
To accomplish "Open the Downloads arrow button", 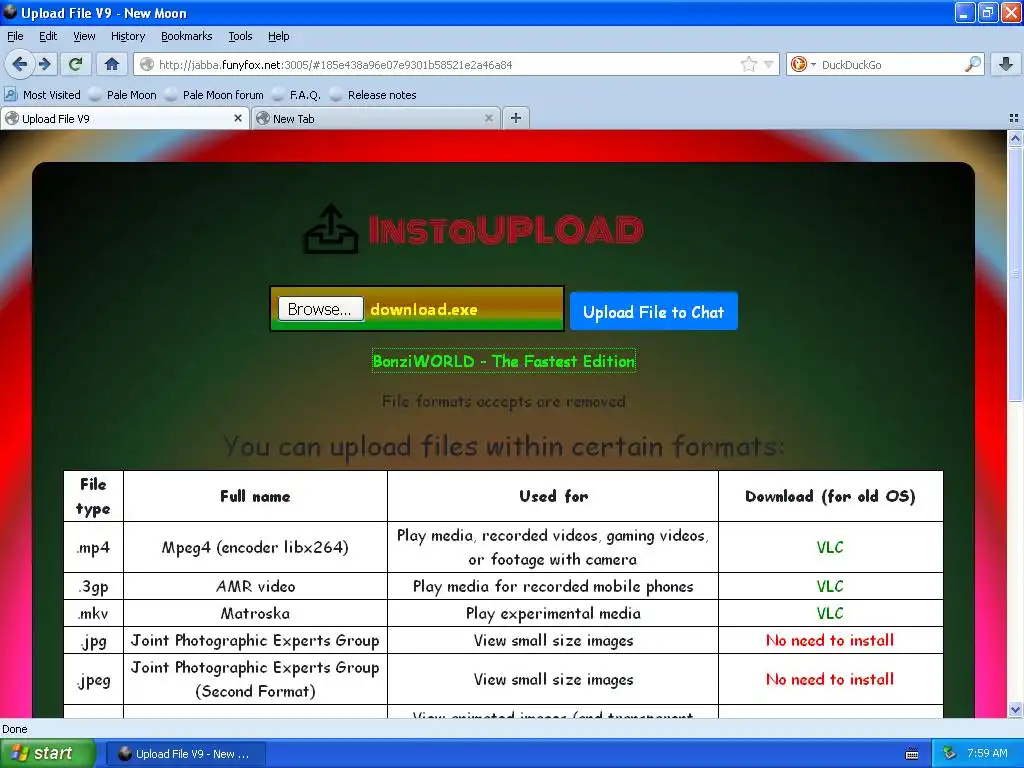I will coord(1006,64).
